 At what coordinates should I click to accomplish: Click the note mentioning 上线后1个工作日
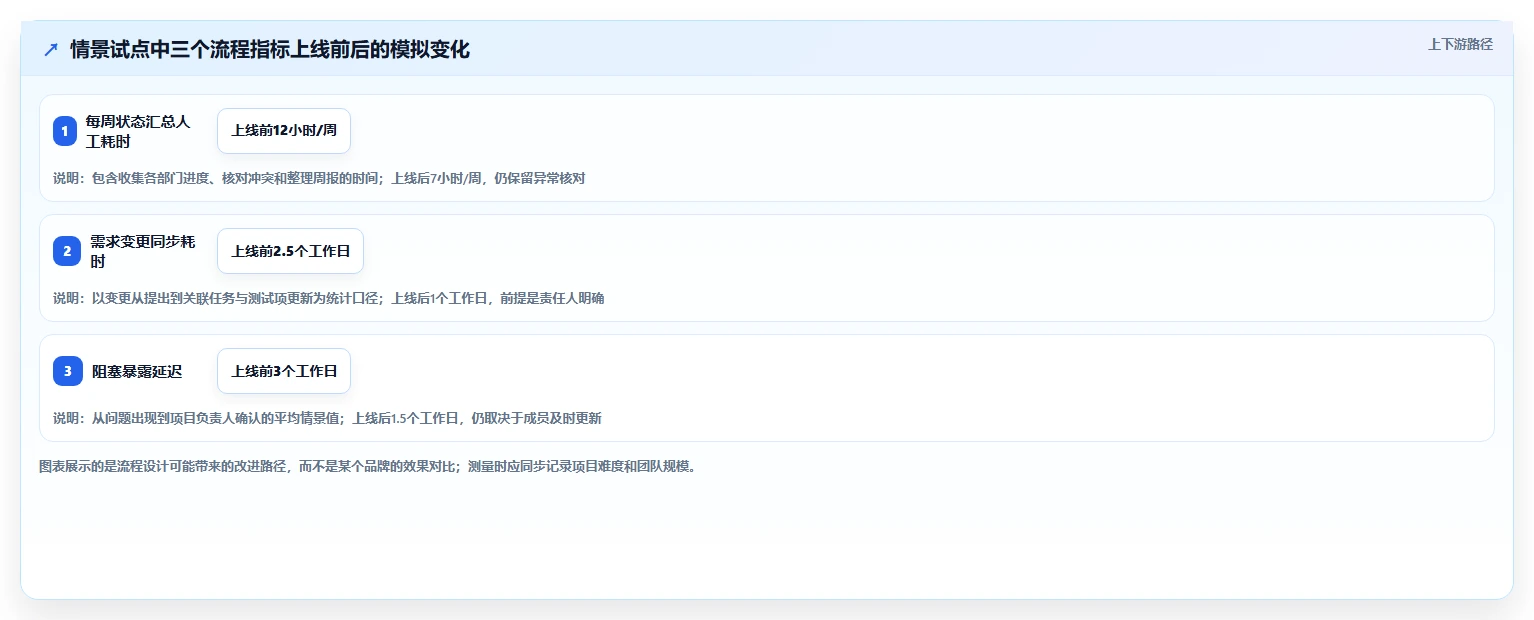point(329,298)
